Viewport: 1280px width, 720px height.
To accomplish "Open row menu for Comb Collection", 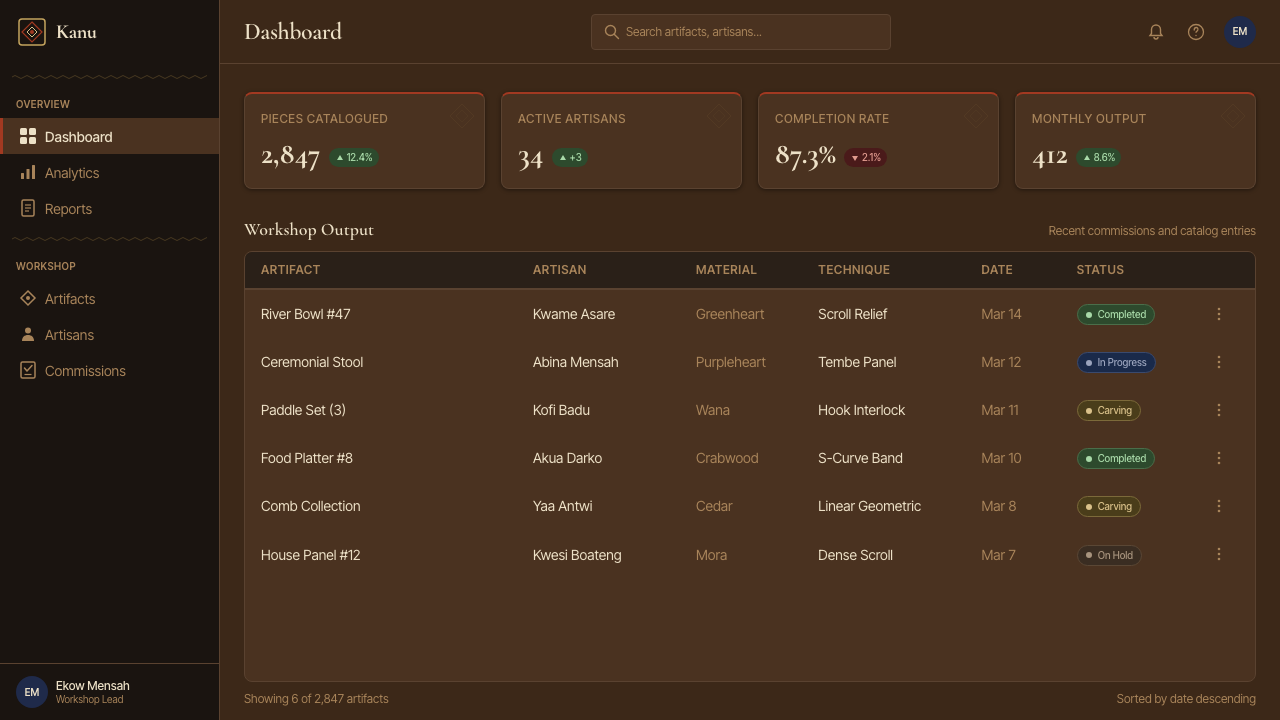I will point(1219,506).
